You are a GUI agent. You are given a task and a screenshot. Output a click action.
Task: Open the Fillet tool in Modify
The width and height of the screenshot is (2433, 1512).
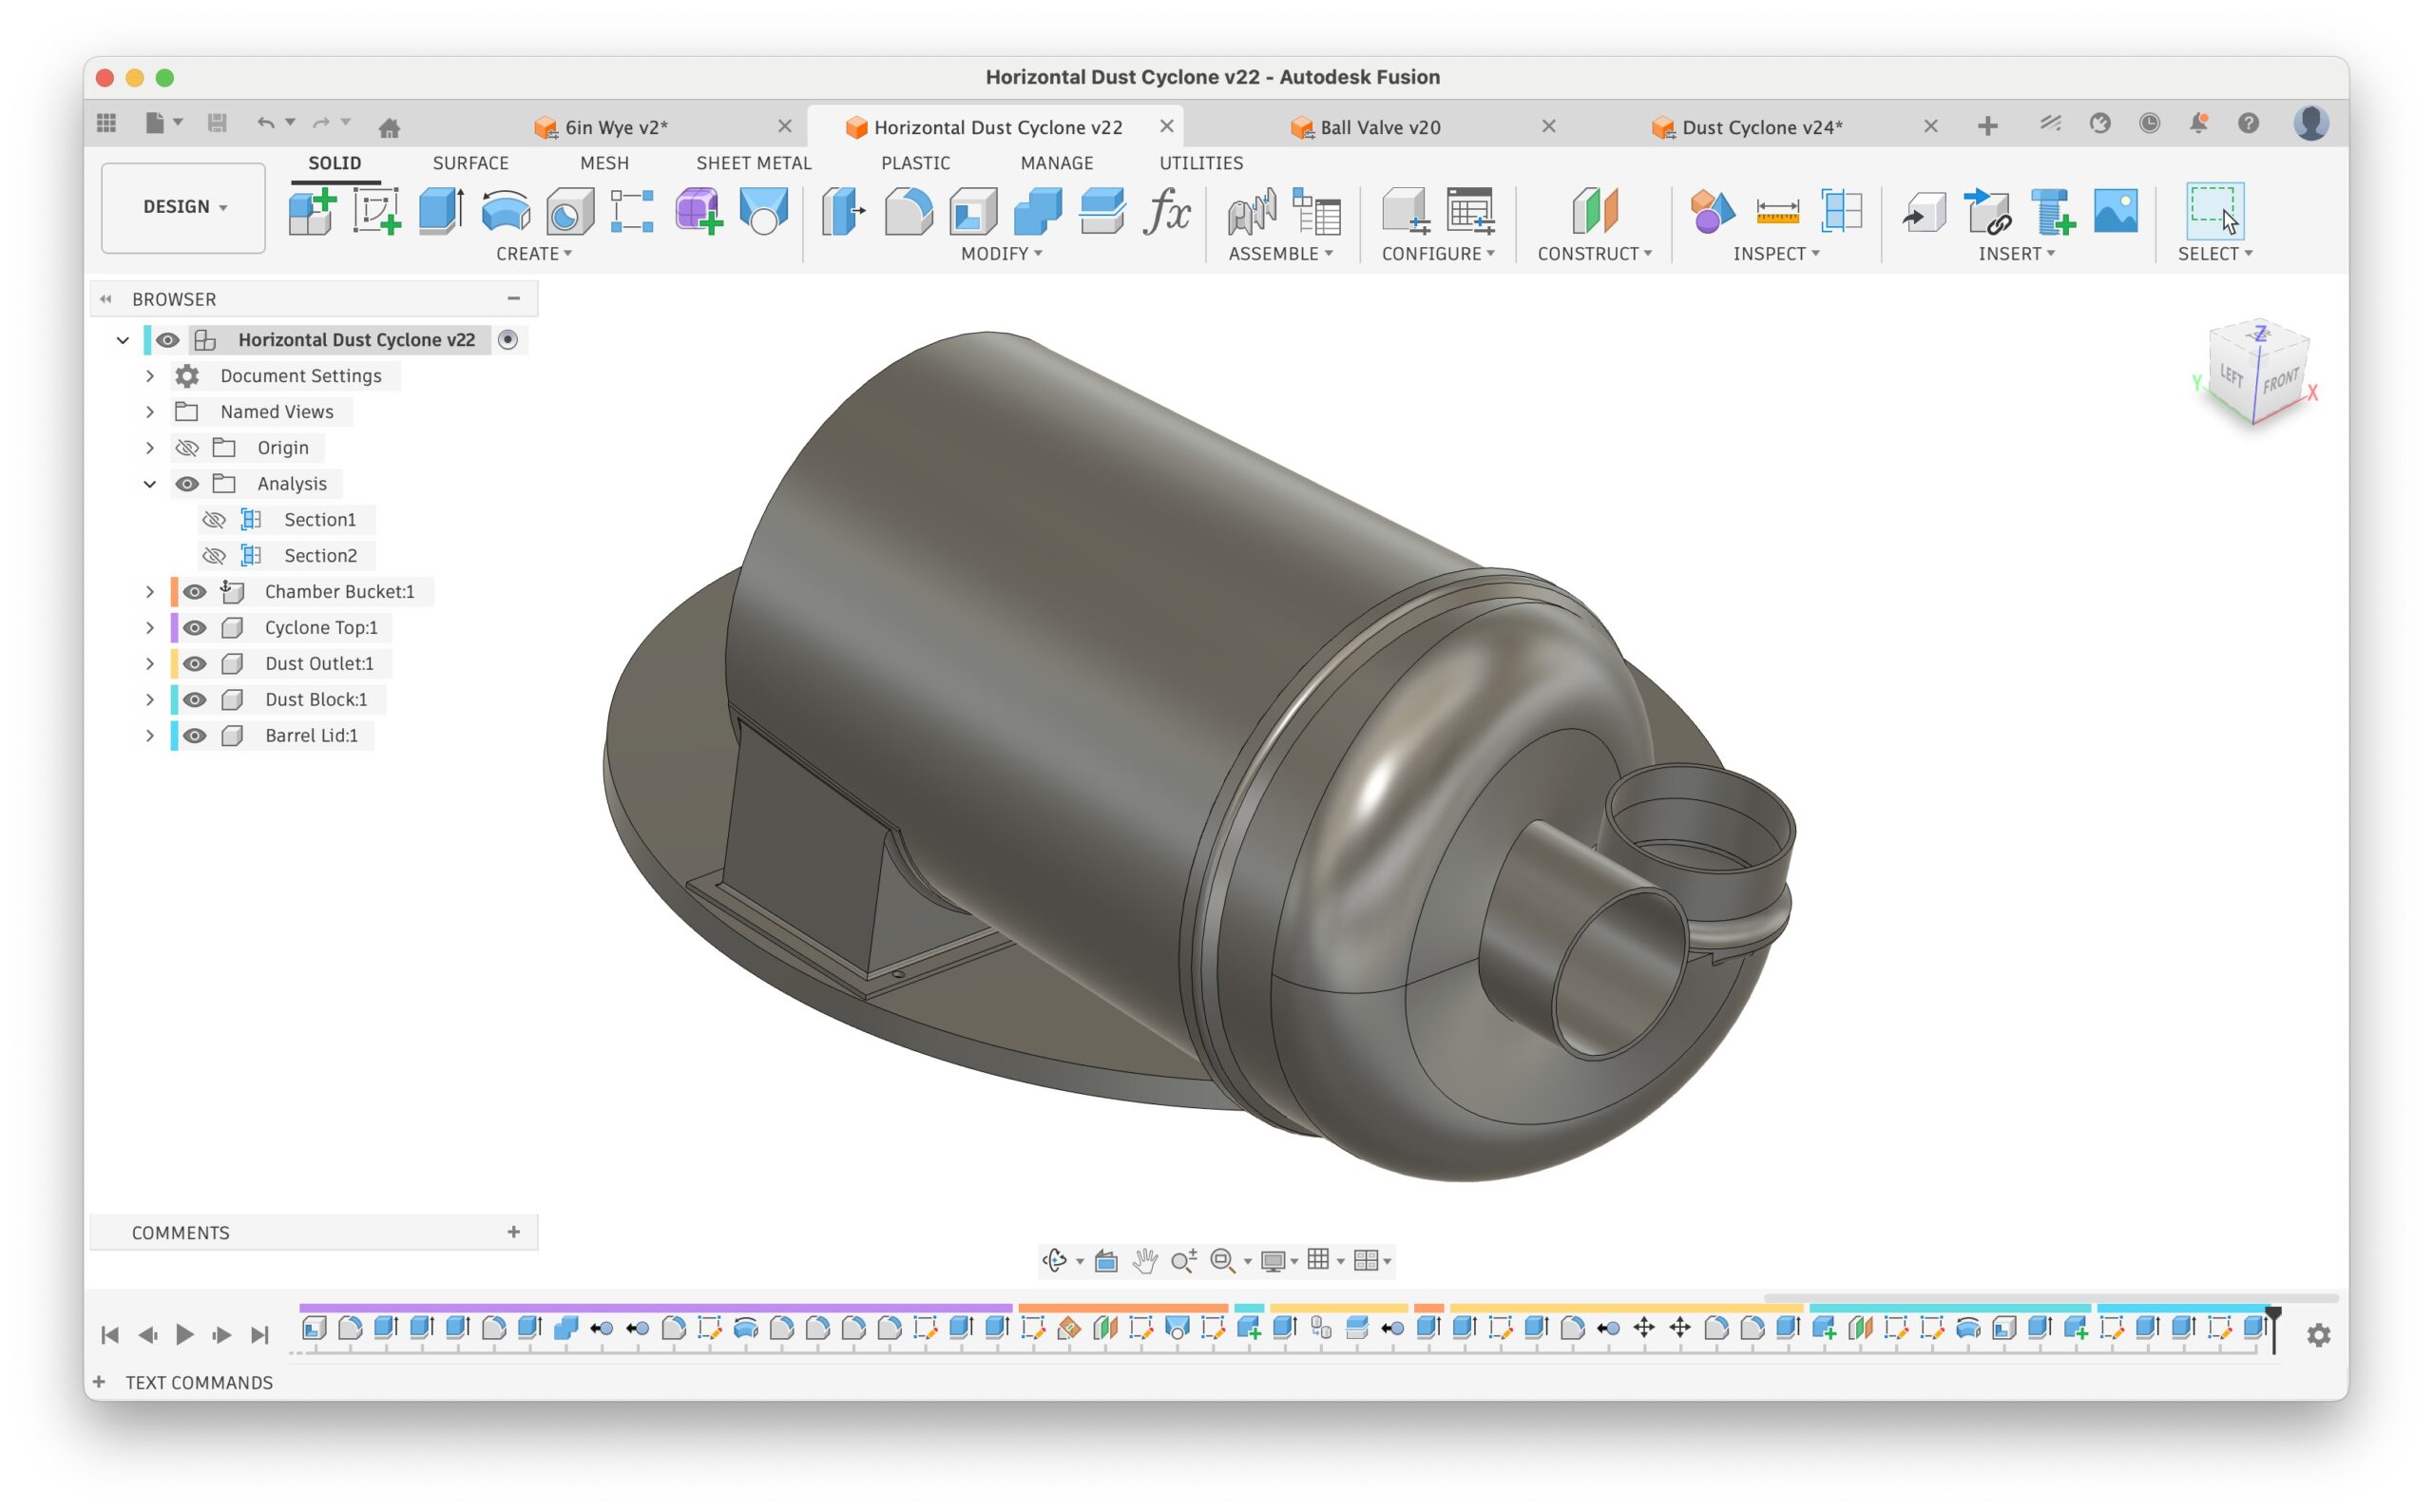coord(908,211)
